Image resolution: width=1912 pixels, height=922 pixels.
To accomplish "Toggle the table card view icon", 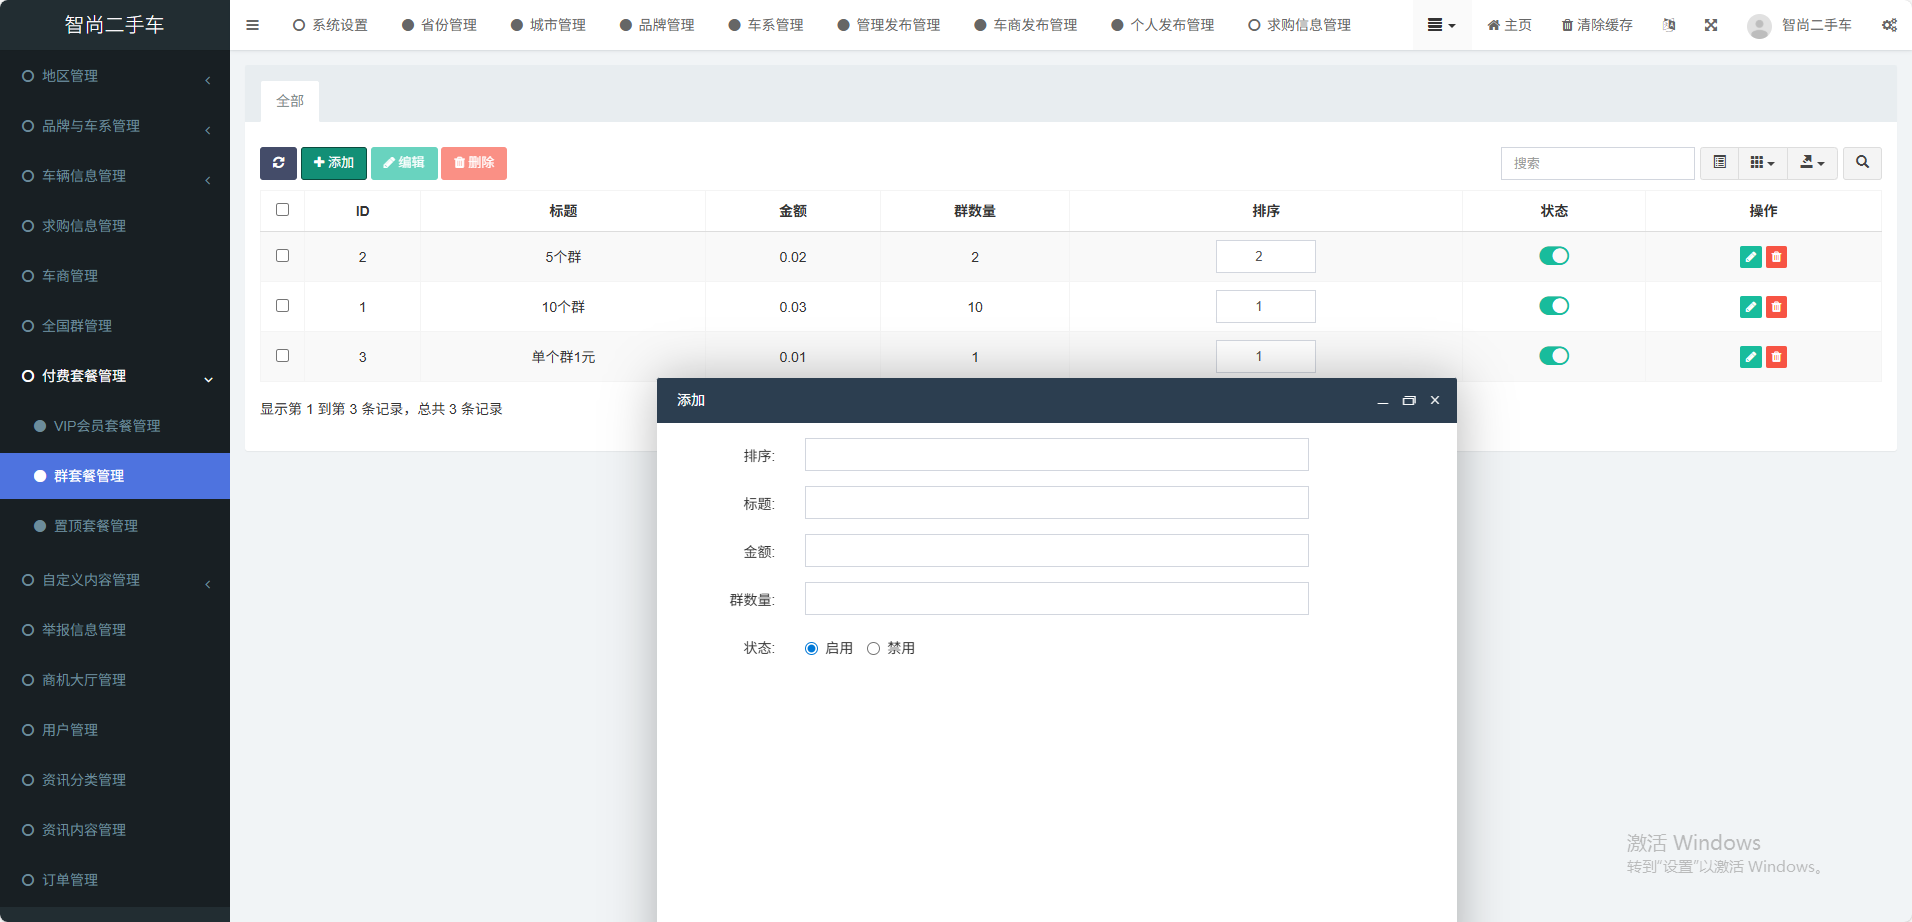I will tap(1719, 163).
